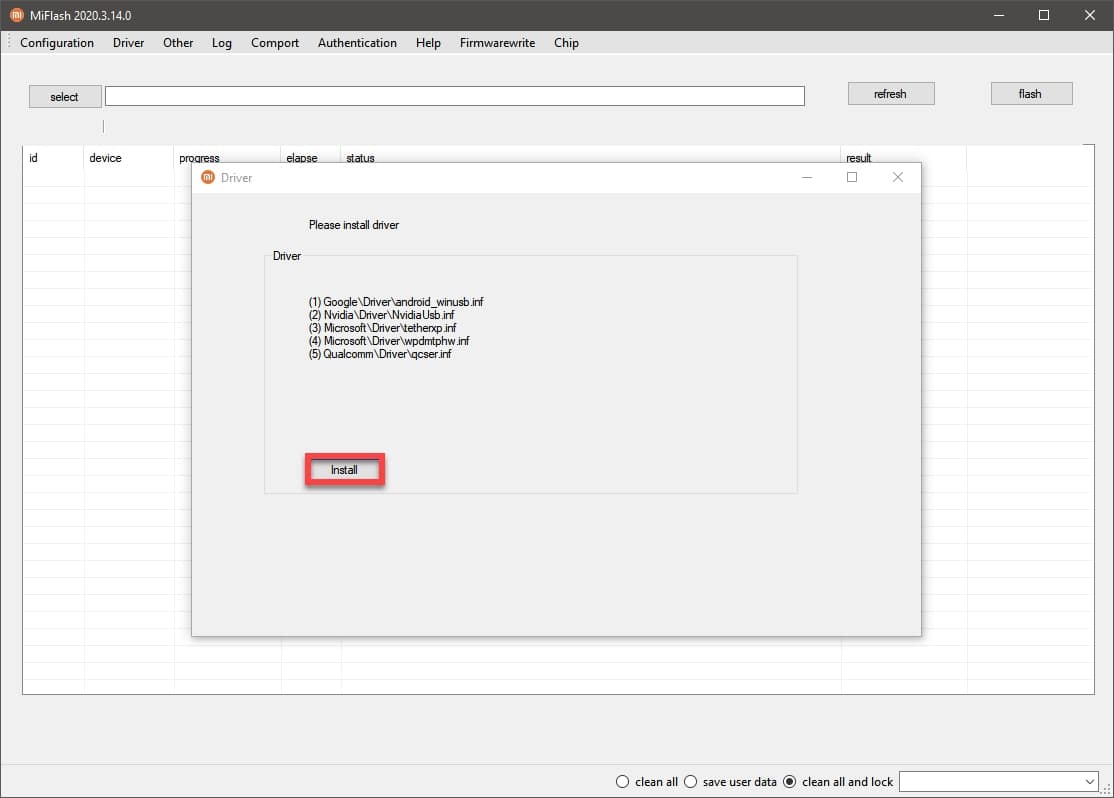Viewport: 1114px width, 798px height.
Task: Click the Qualcomm qcser.inf driver entry
Action: [x=379, y=354]
